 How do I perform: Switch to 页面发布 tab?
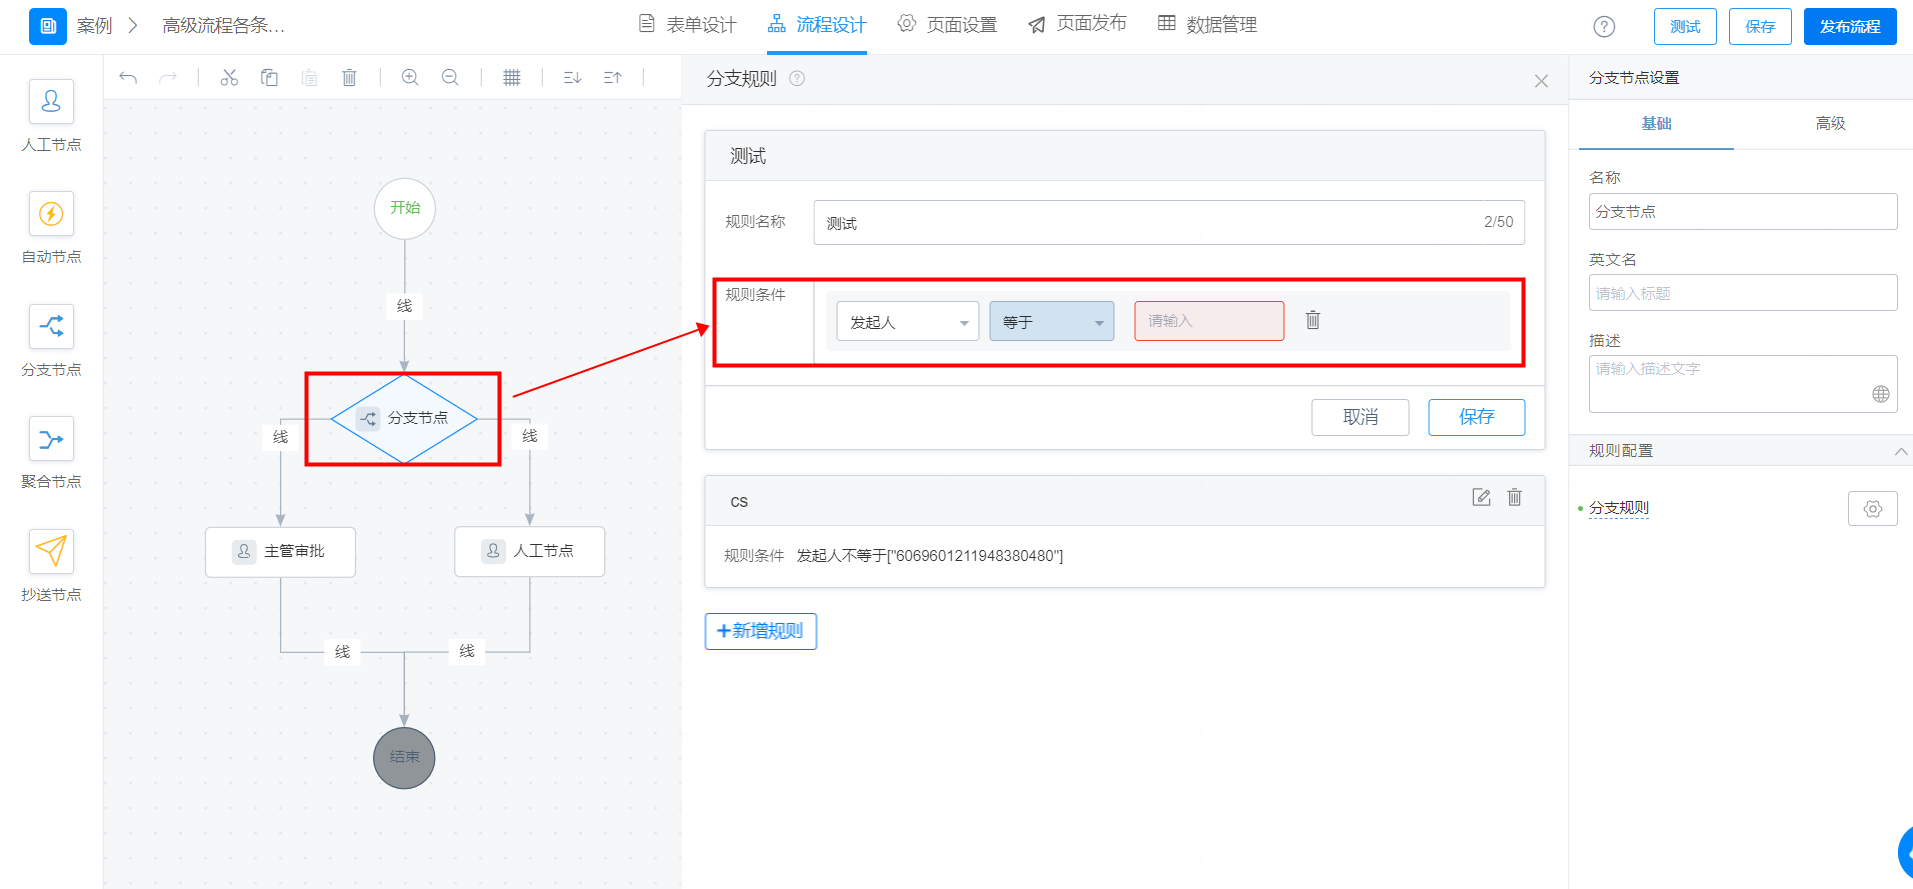coord(1077,25)
